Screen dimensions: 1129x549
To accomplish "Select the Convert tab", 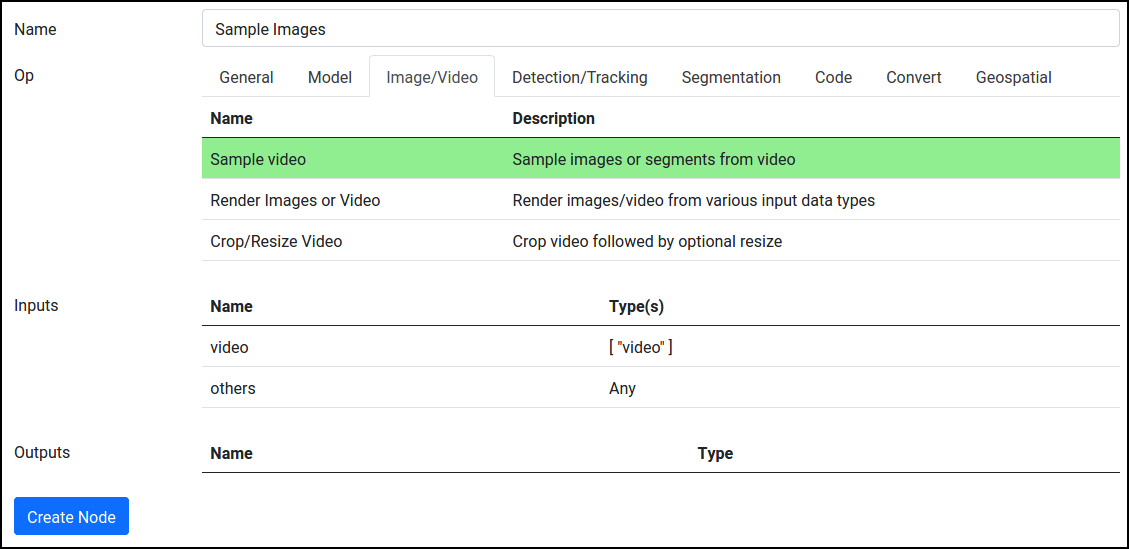I will [914, 77].
